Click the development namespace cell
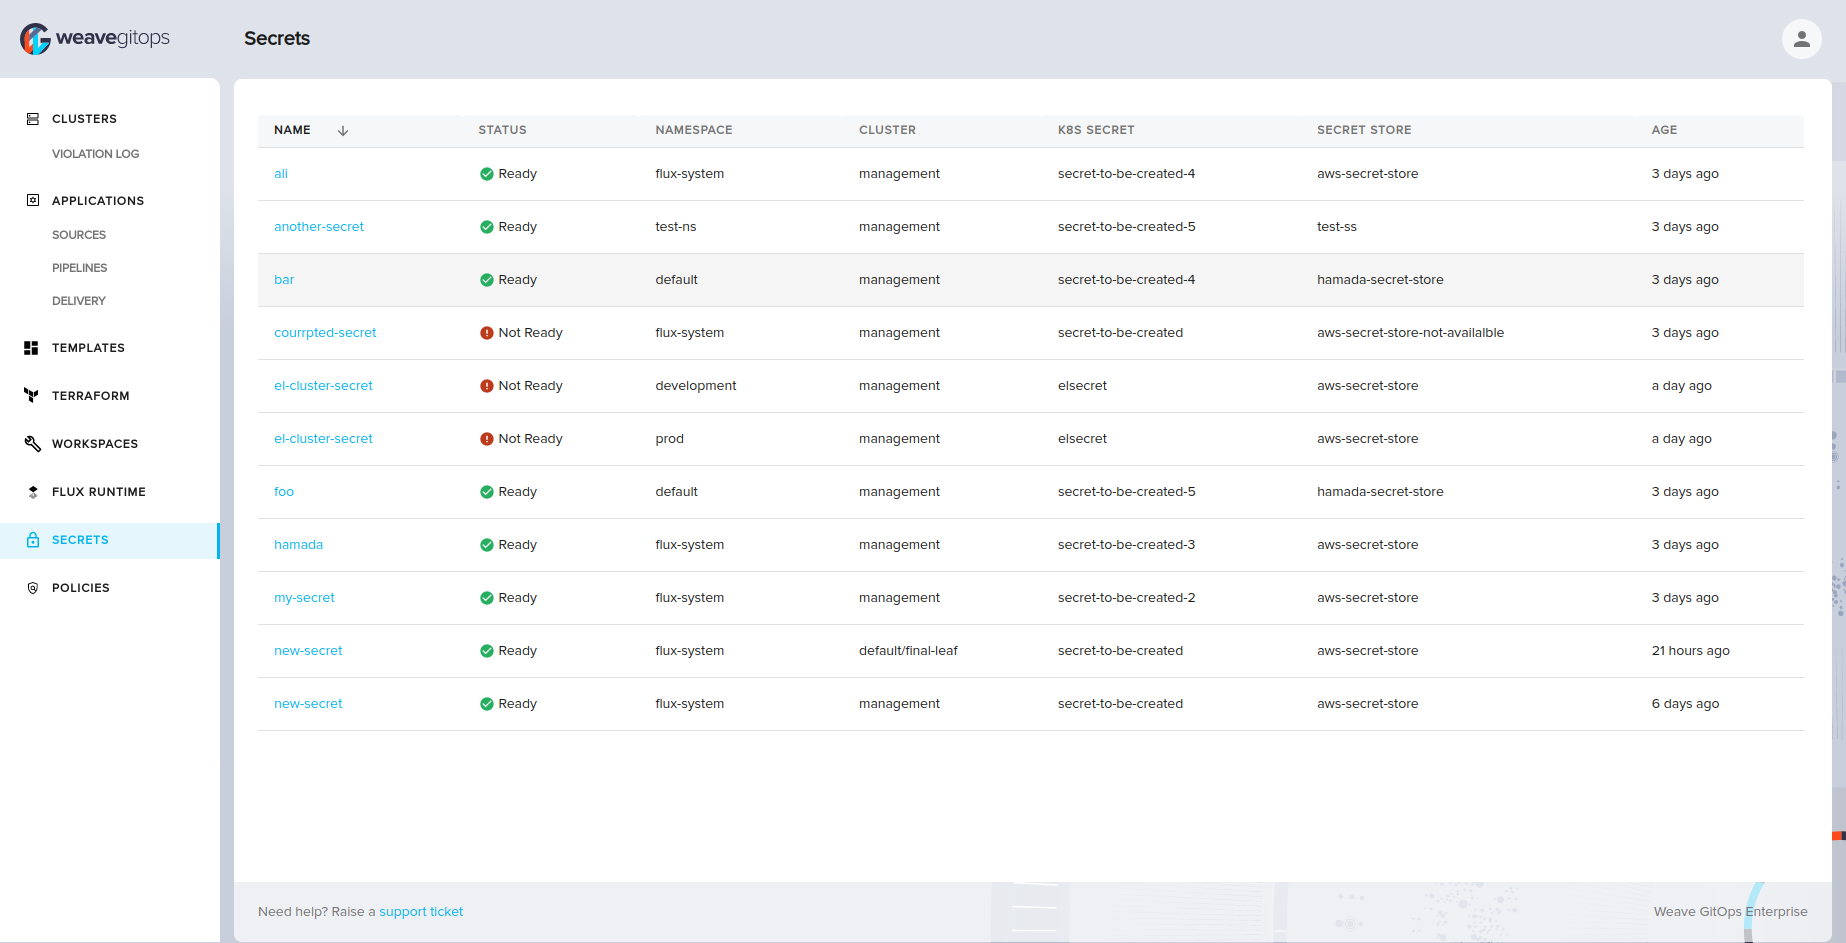This screenshot has width=1846, height=943. [x=696, y=386]
